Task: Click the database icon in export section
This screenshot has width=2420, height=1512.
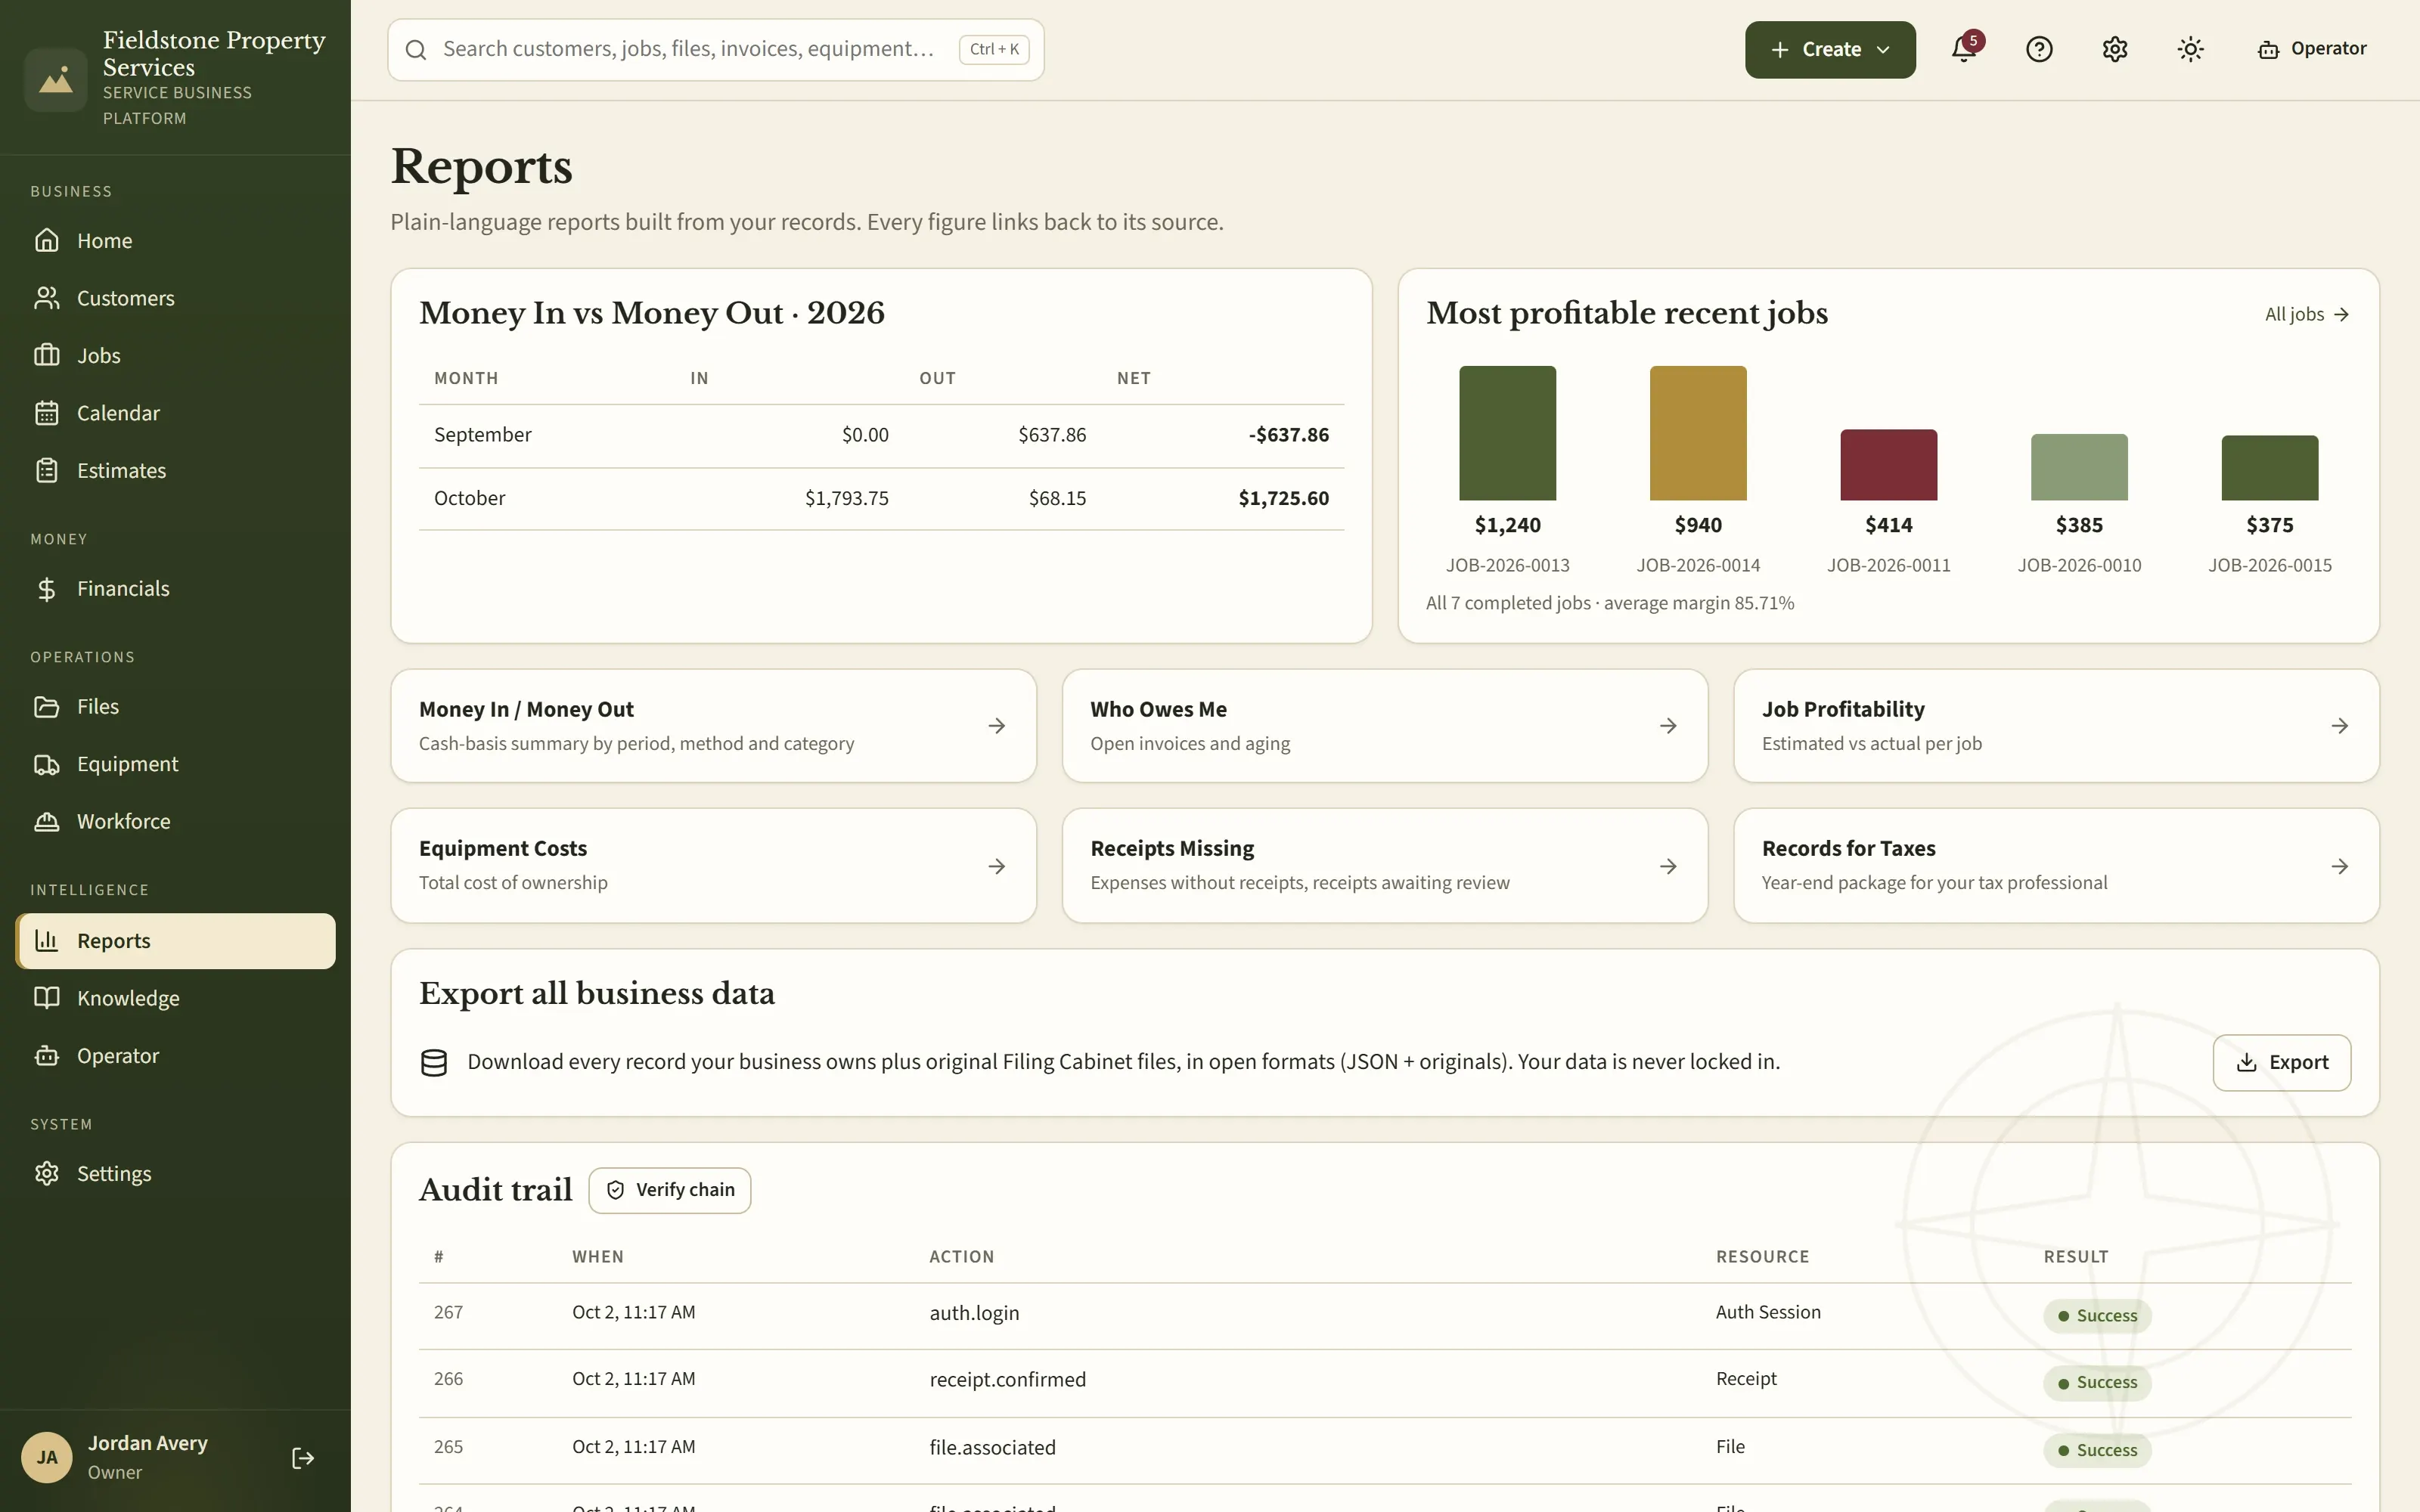Action: point(434,1063)
